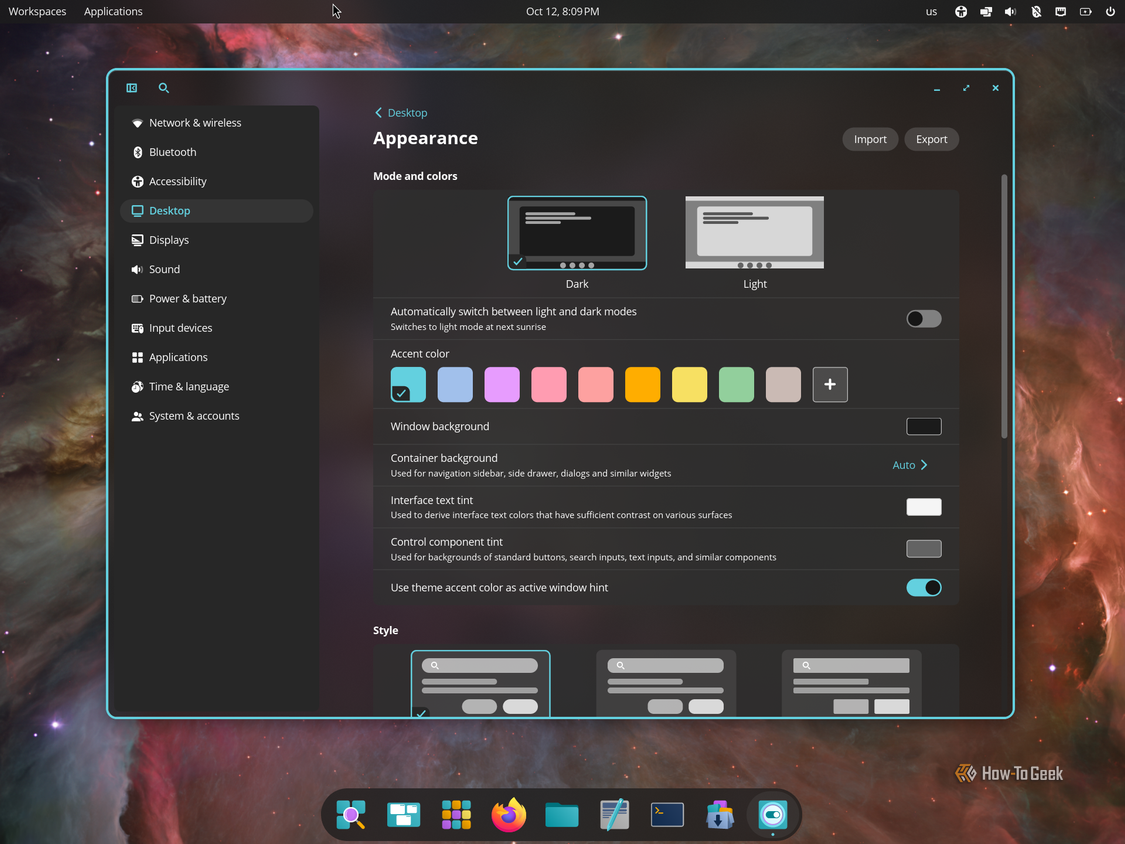Open Network & wireless settings

pyautogui.click(x=217, y=123)
